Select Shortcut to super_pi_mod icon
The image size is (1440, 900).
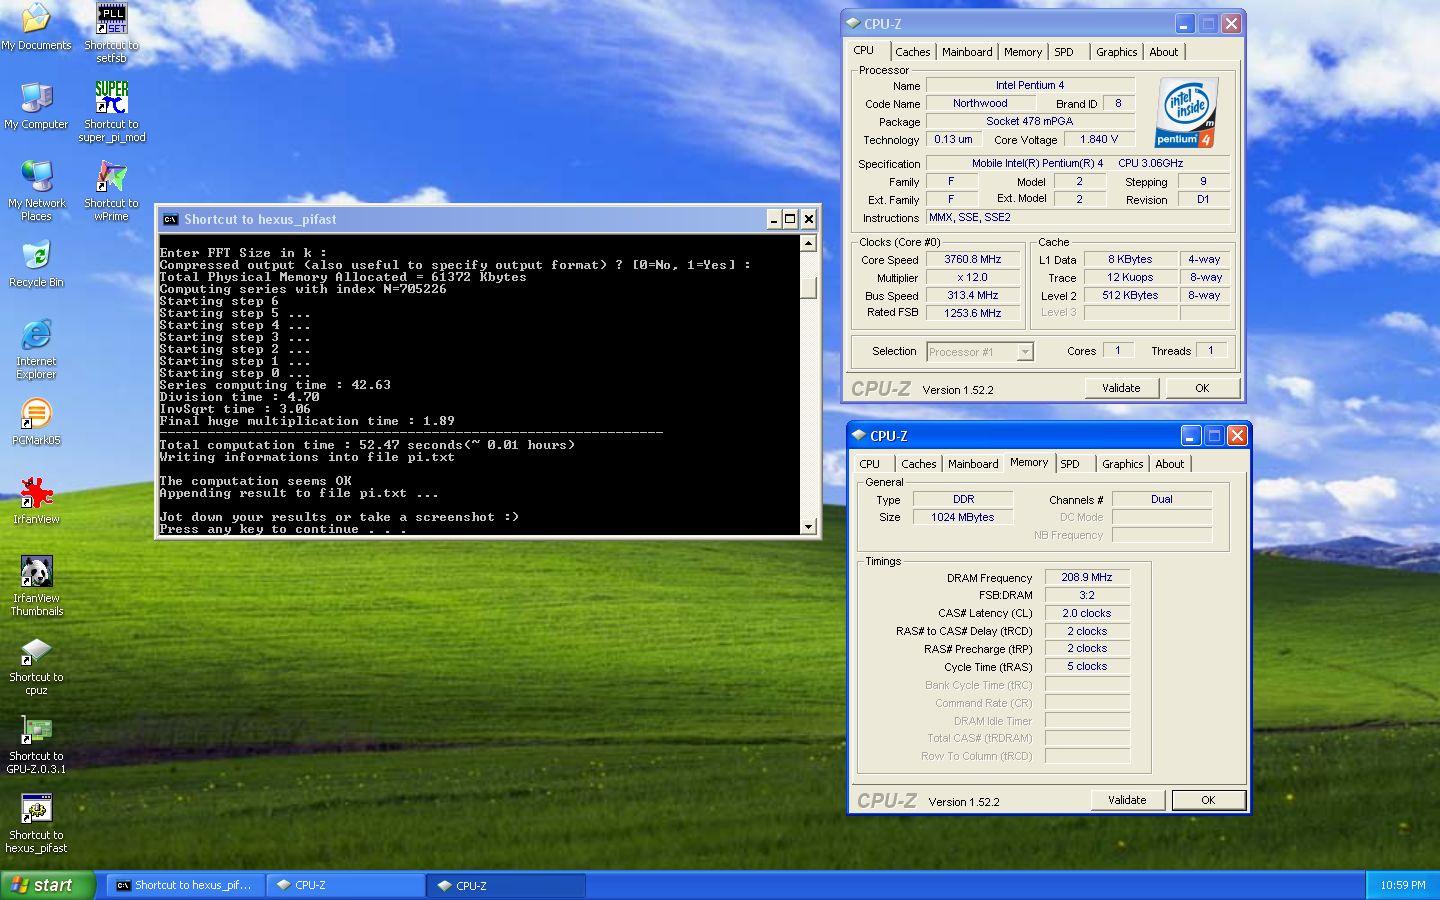pos(111,112)
